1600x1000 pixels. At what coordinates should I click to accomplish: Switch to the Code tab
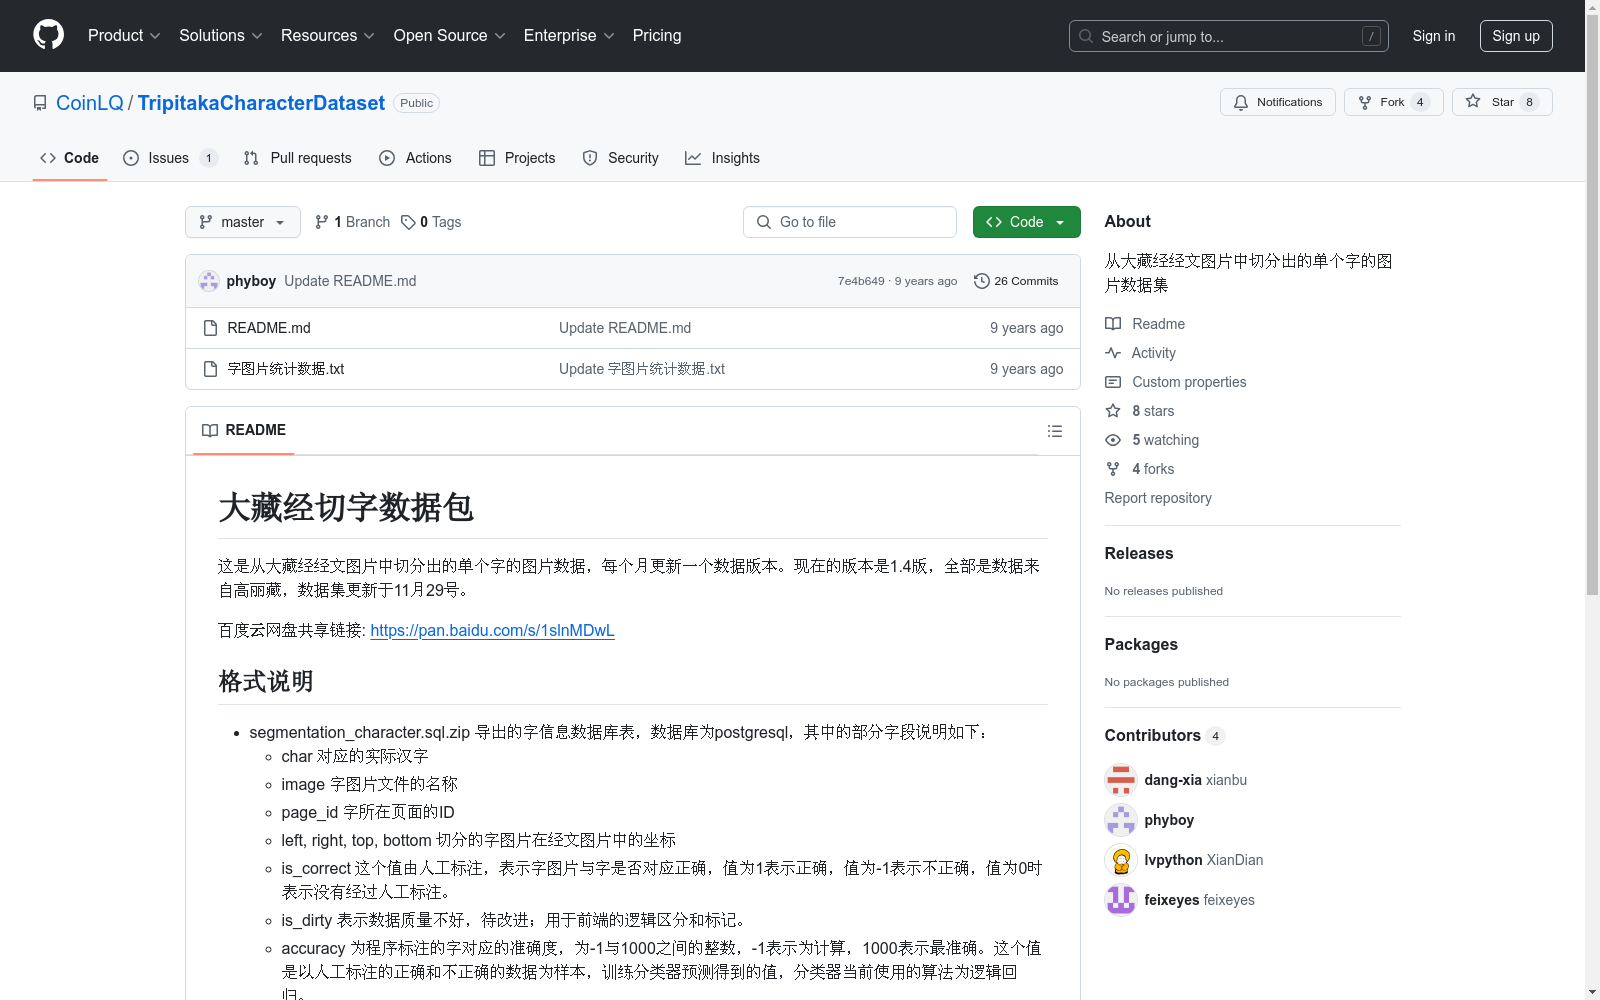69,158
